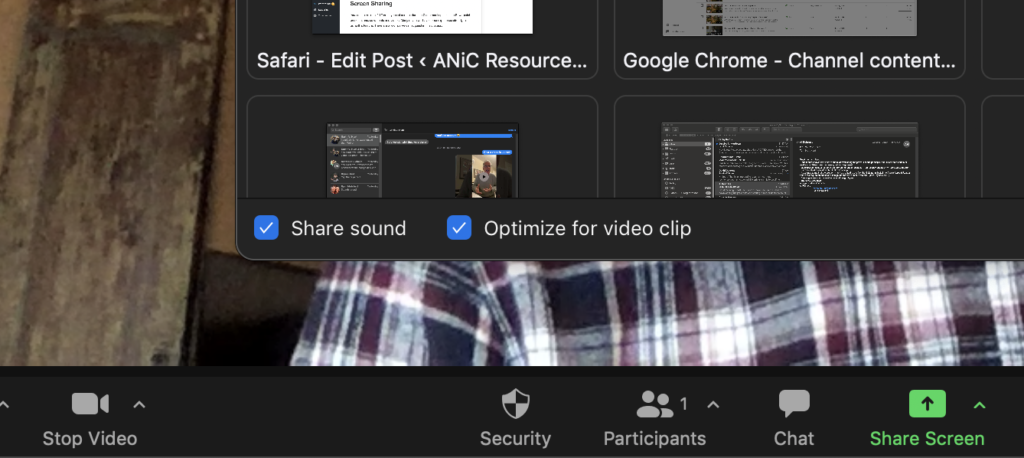Open the Security shield icon

tap(515, 404)
